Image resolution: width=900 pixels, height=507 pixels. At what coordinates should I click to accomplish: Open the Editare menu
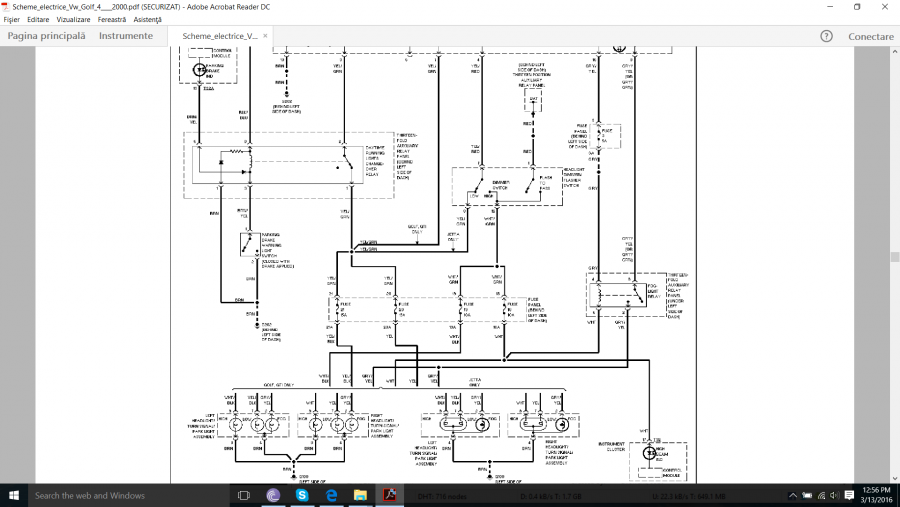(38, 20)
